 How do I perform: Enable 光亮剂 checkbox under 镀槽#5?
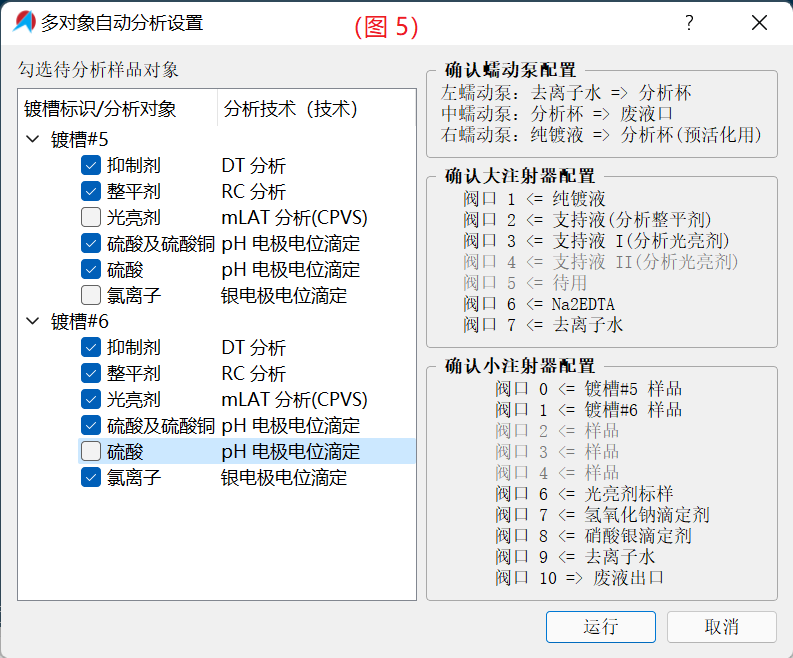(91, 218)
